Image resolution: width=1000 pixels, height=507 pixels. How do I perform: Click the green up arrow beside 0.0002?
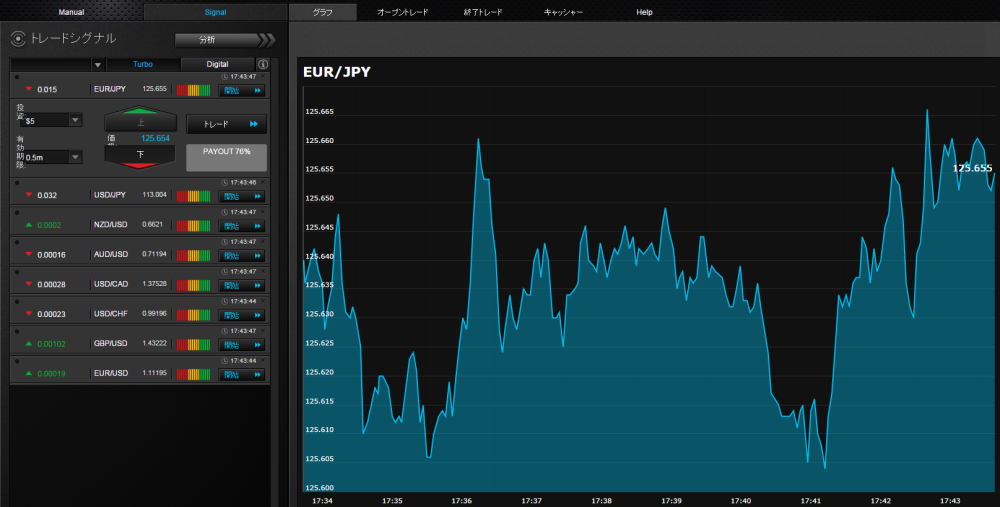[x=29, y=224]
